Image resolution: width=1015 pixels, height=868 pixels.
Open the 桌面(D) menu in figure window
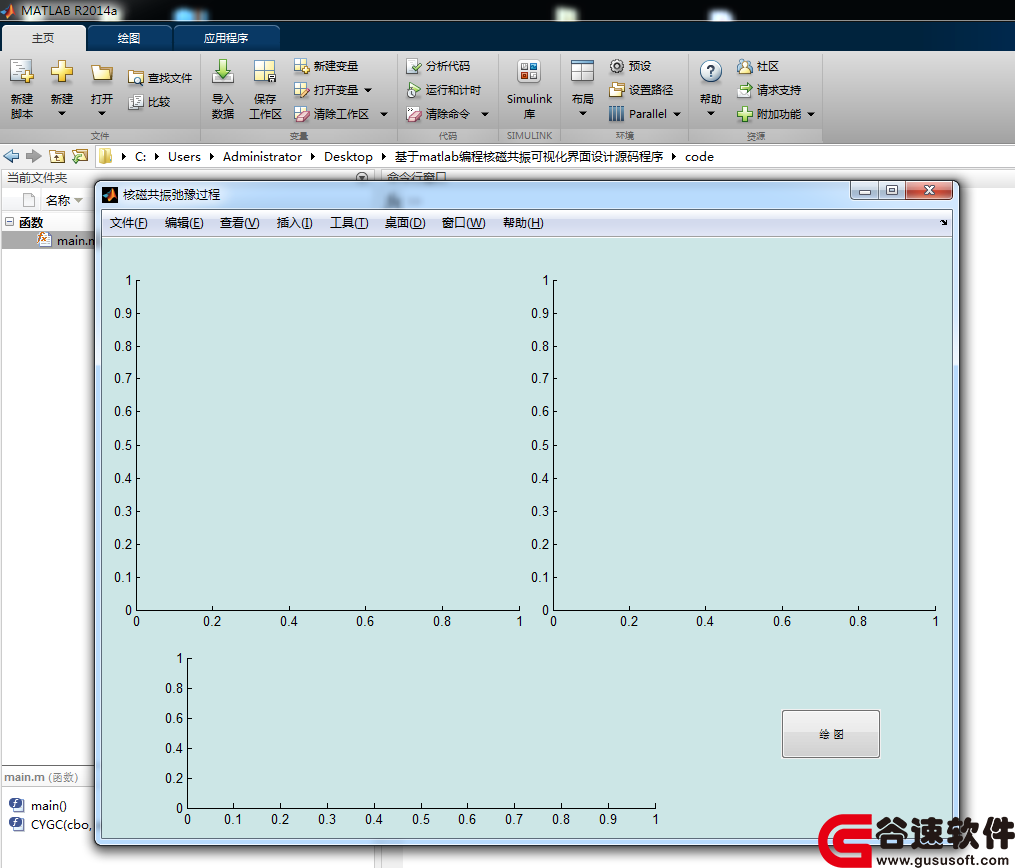(x=405, y=223)
